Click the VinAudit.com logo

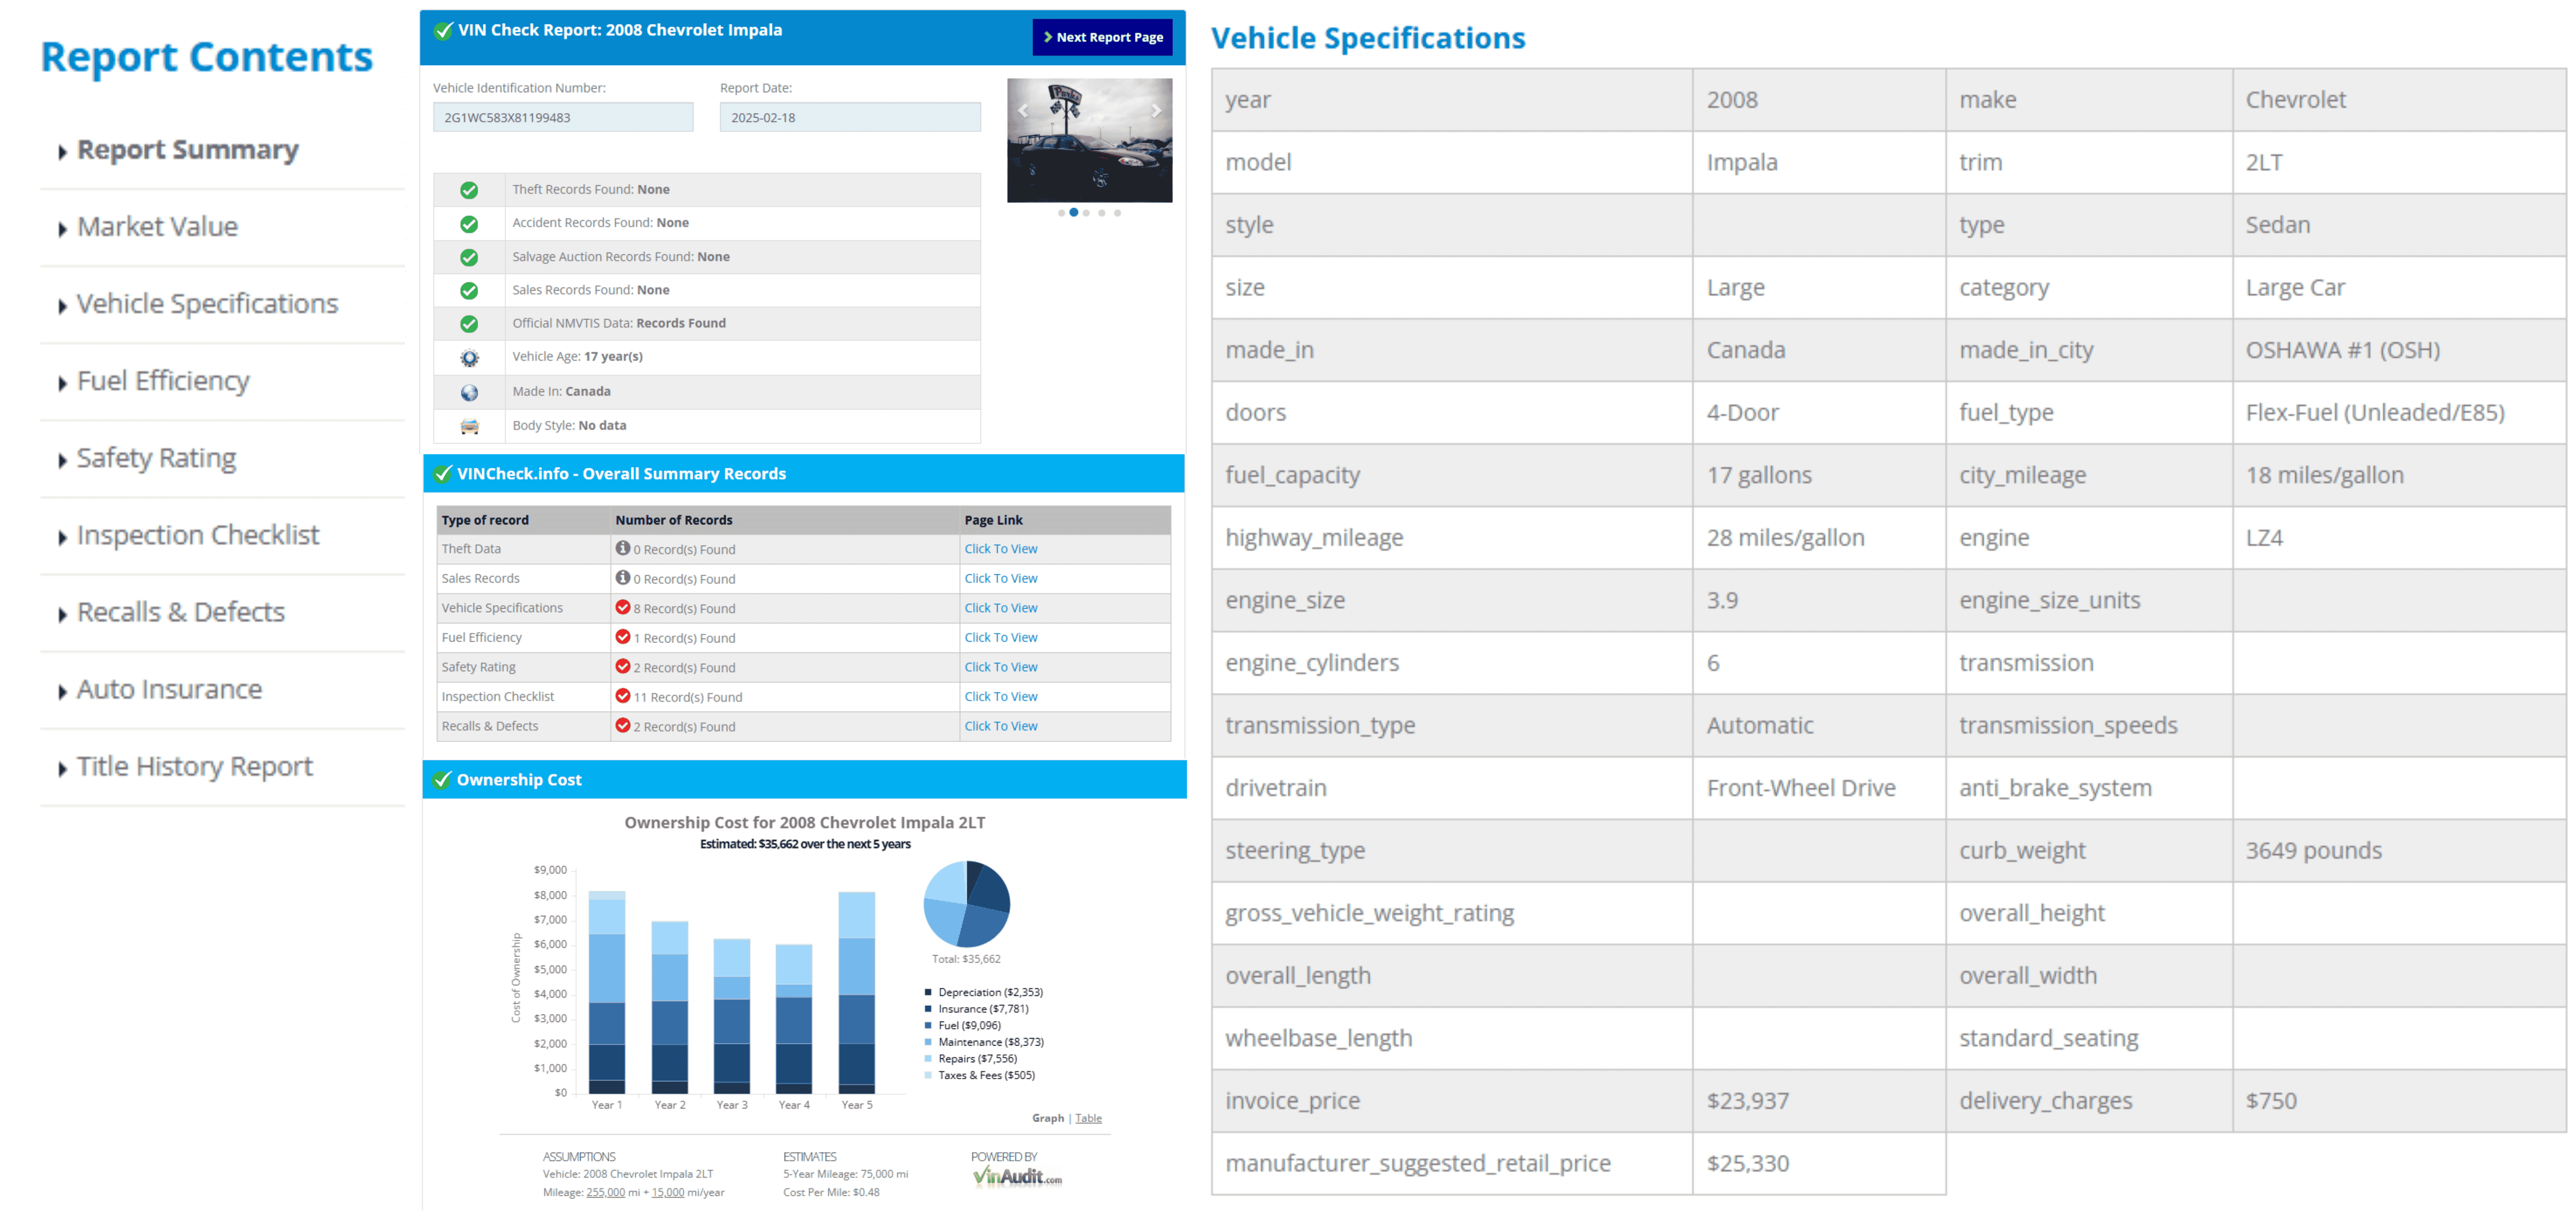(x=1016, y=1177)
